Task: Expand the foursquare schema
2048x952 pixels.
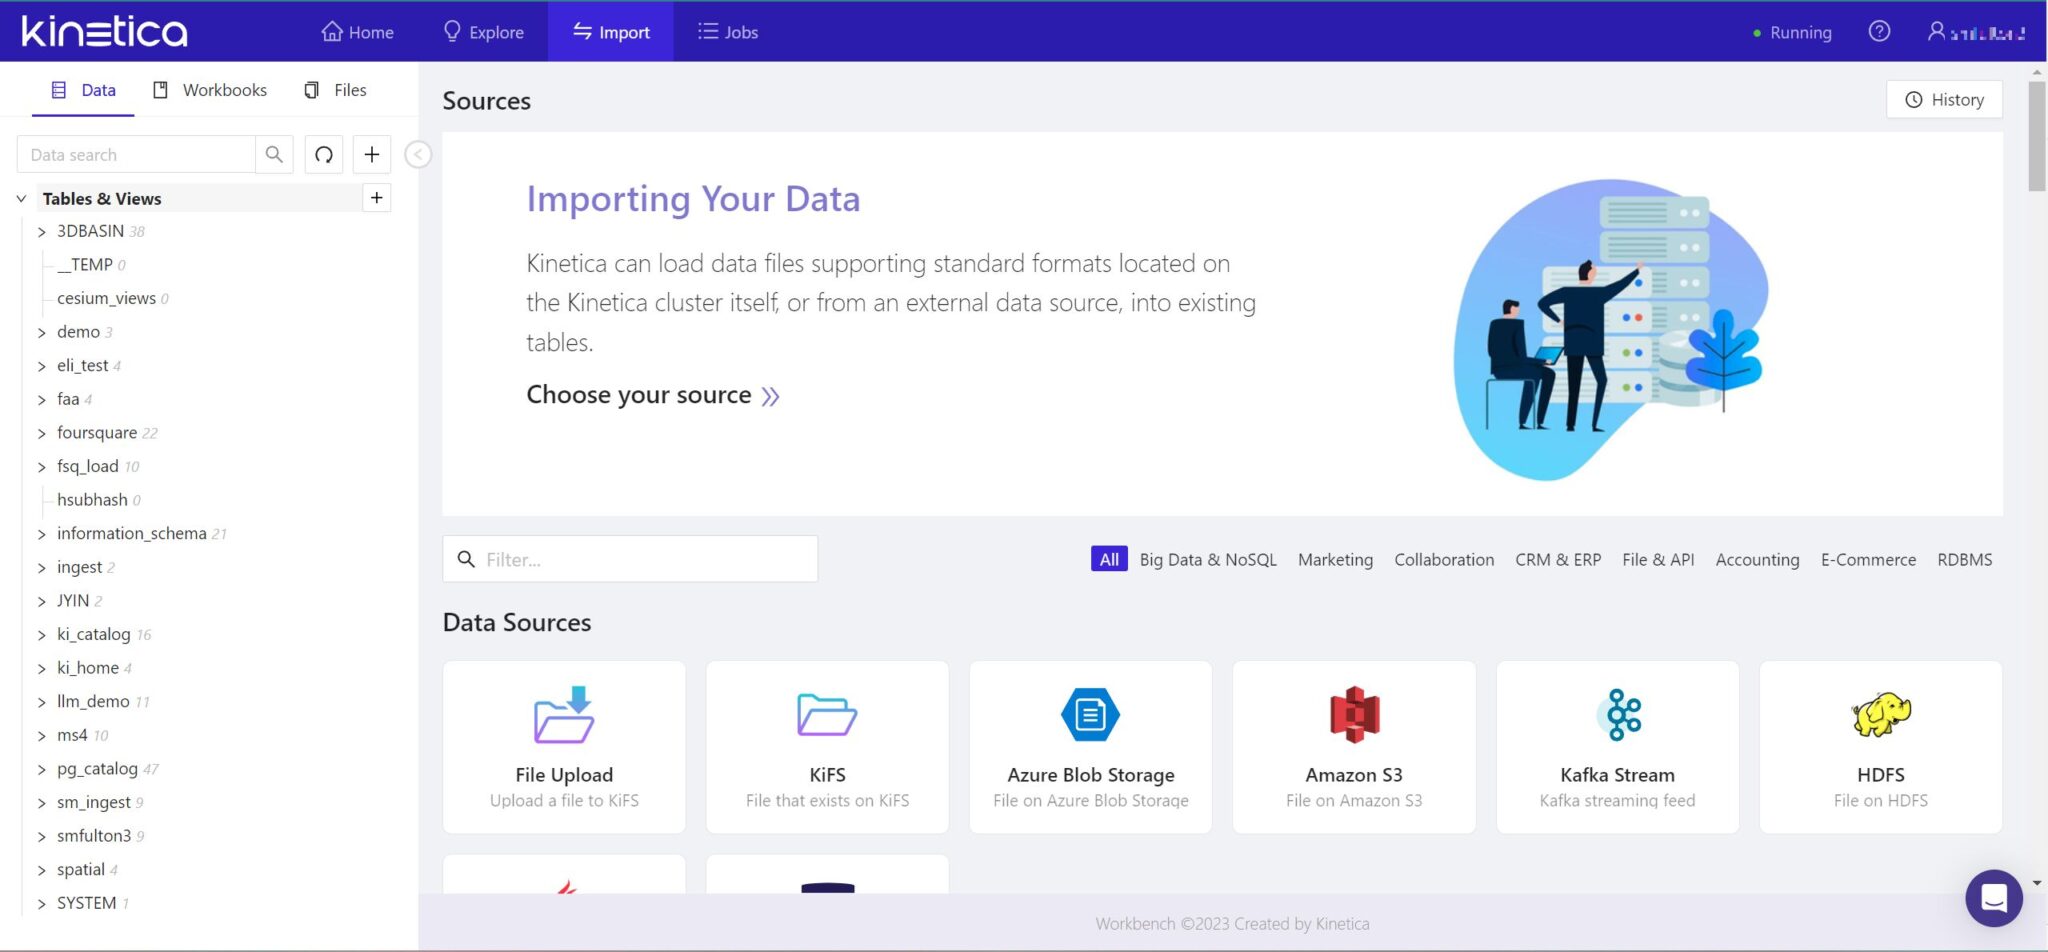Action: [41, 432]
